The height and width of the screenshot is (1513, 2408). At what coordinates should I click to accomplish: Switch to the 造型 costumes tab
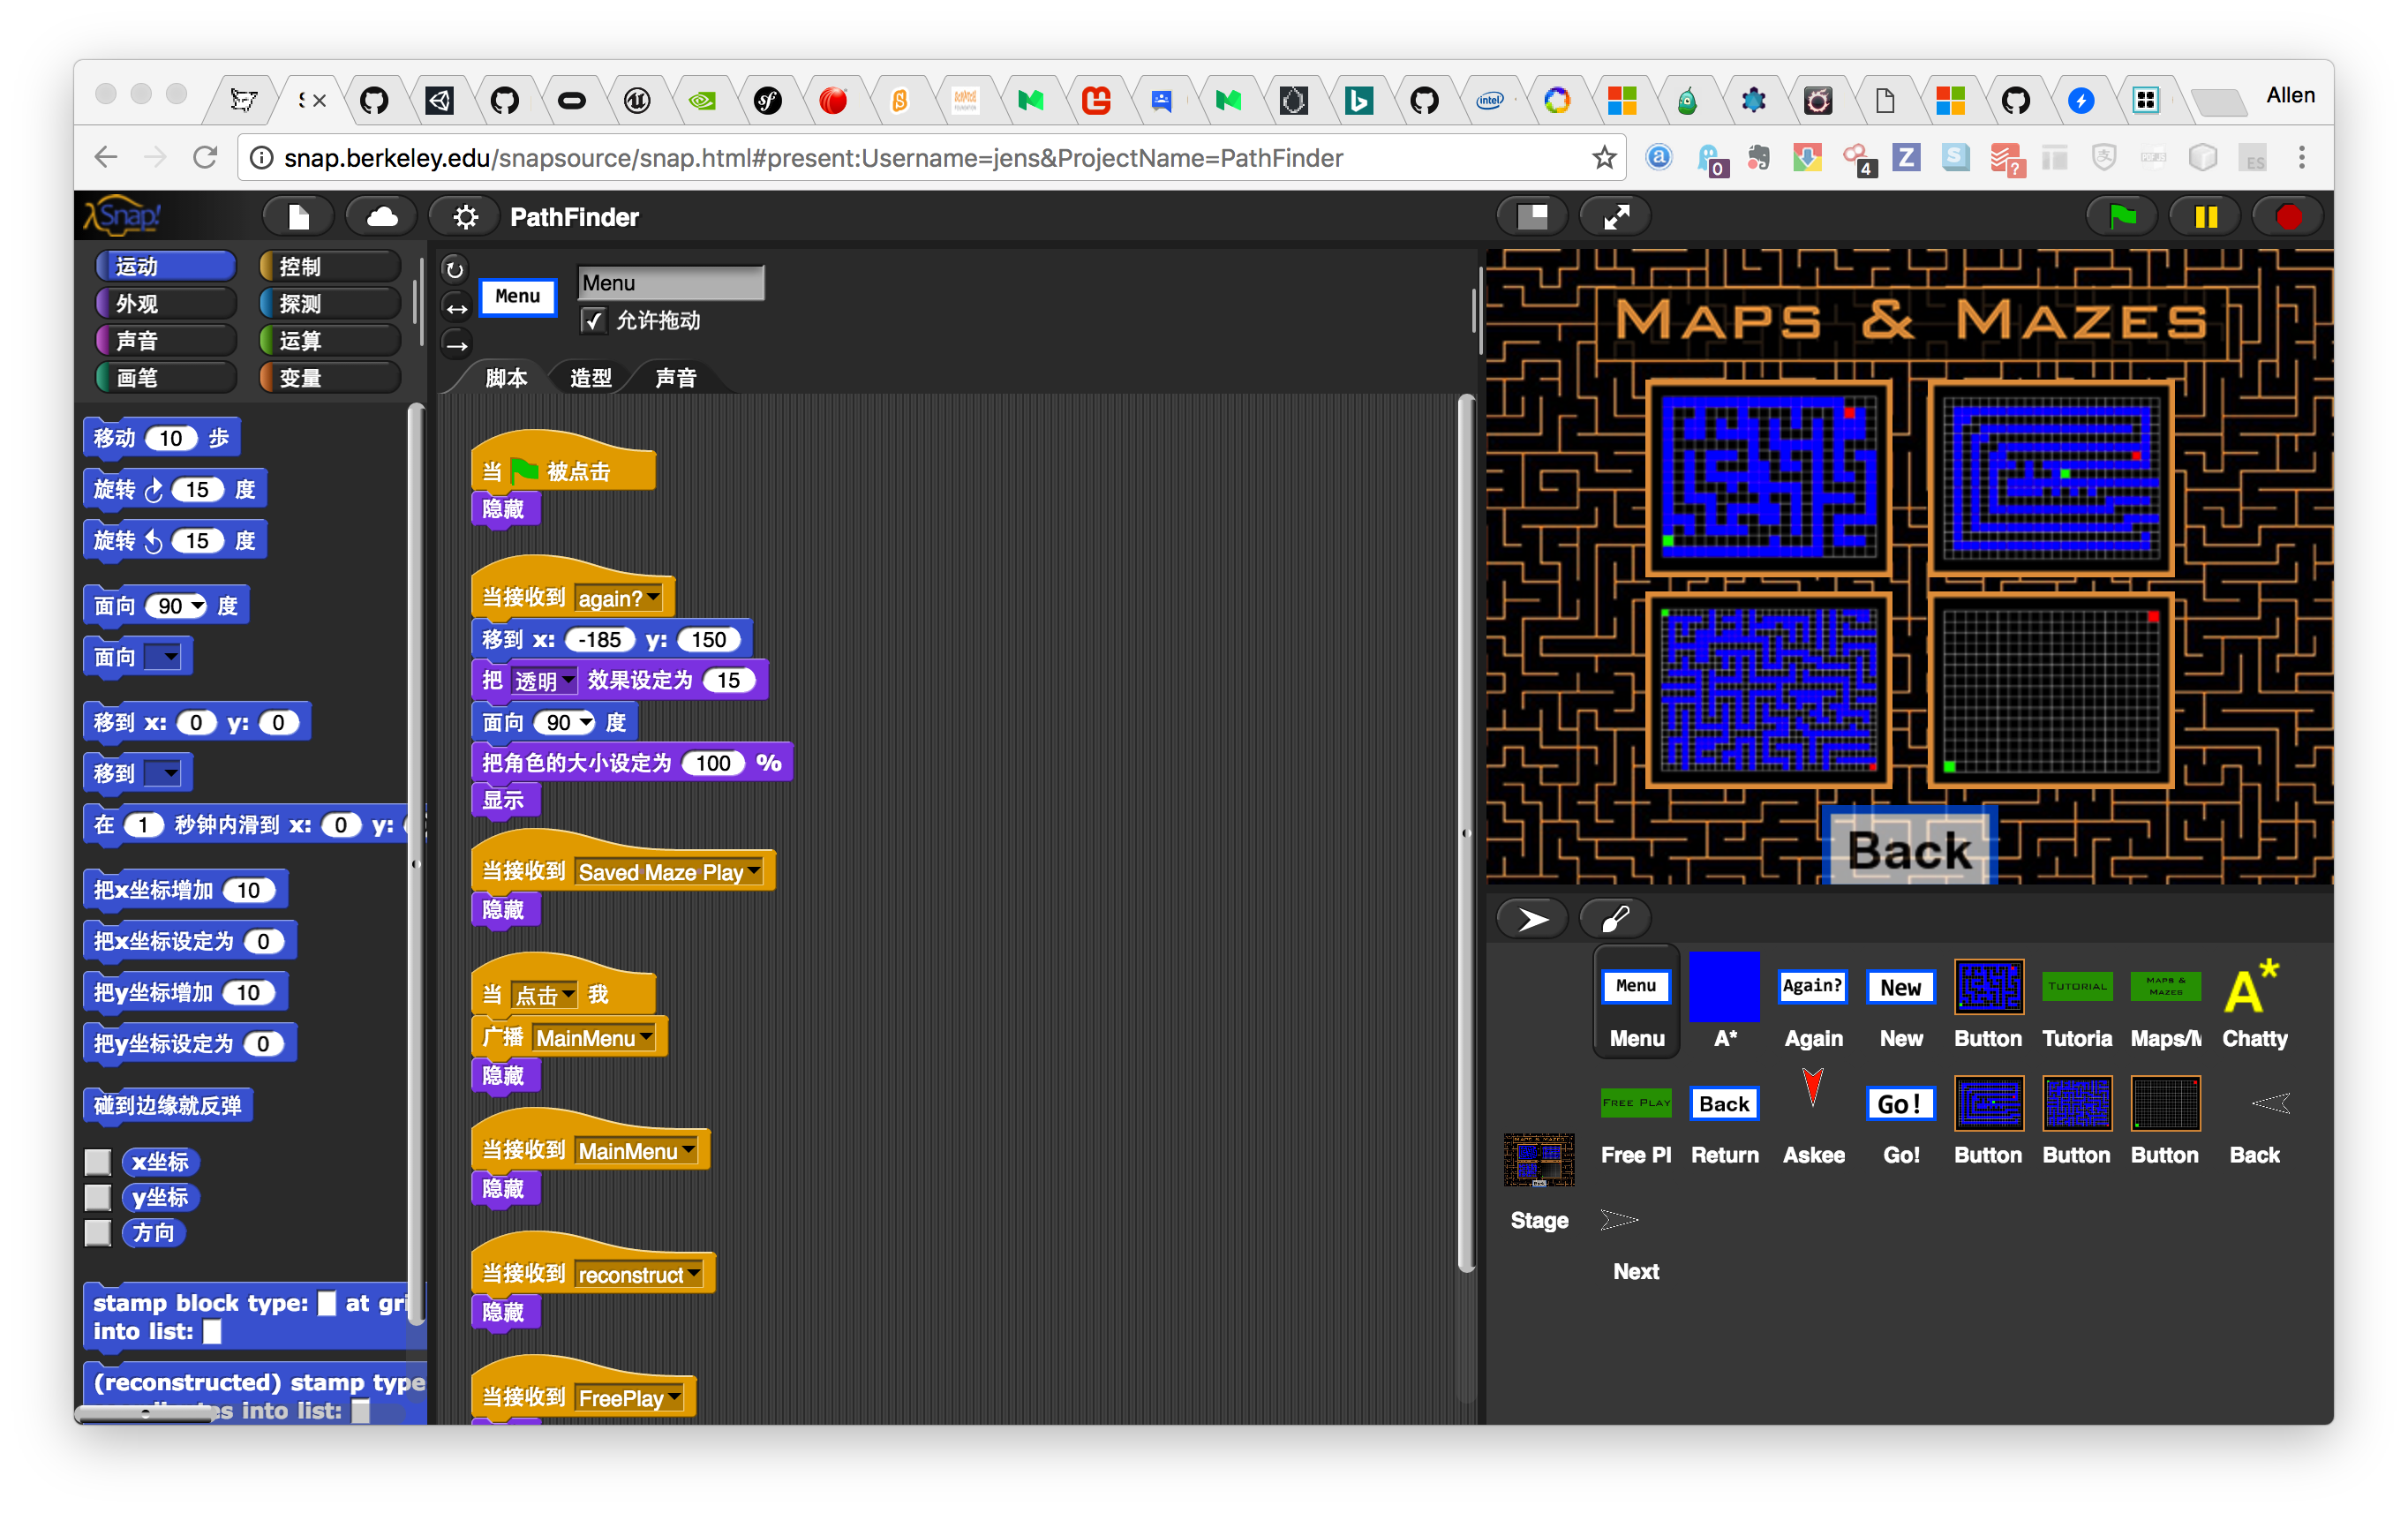click(x=590, y=378)
